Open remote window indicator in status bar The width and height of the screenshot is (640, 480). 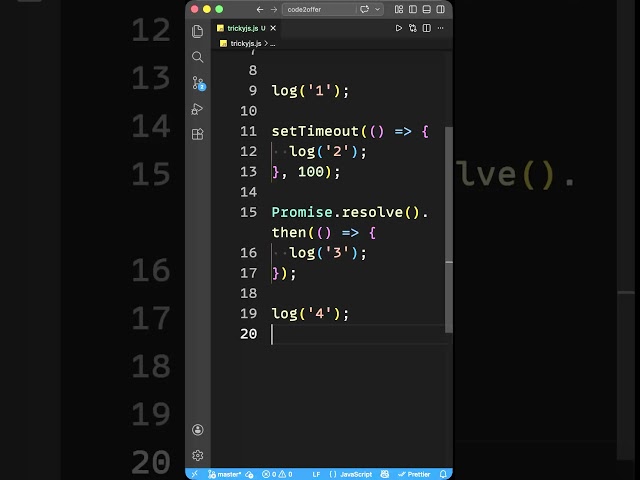[x=195, y=474]
